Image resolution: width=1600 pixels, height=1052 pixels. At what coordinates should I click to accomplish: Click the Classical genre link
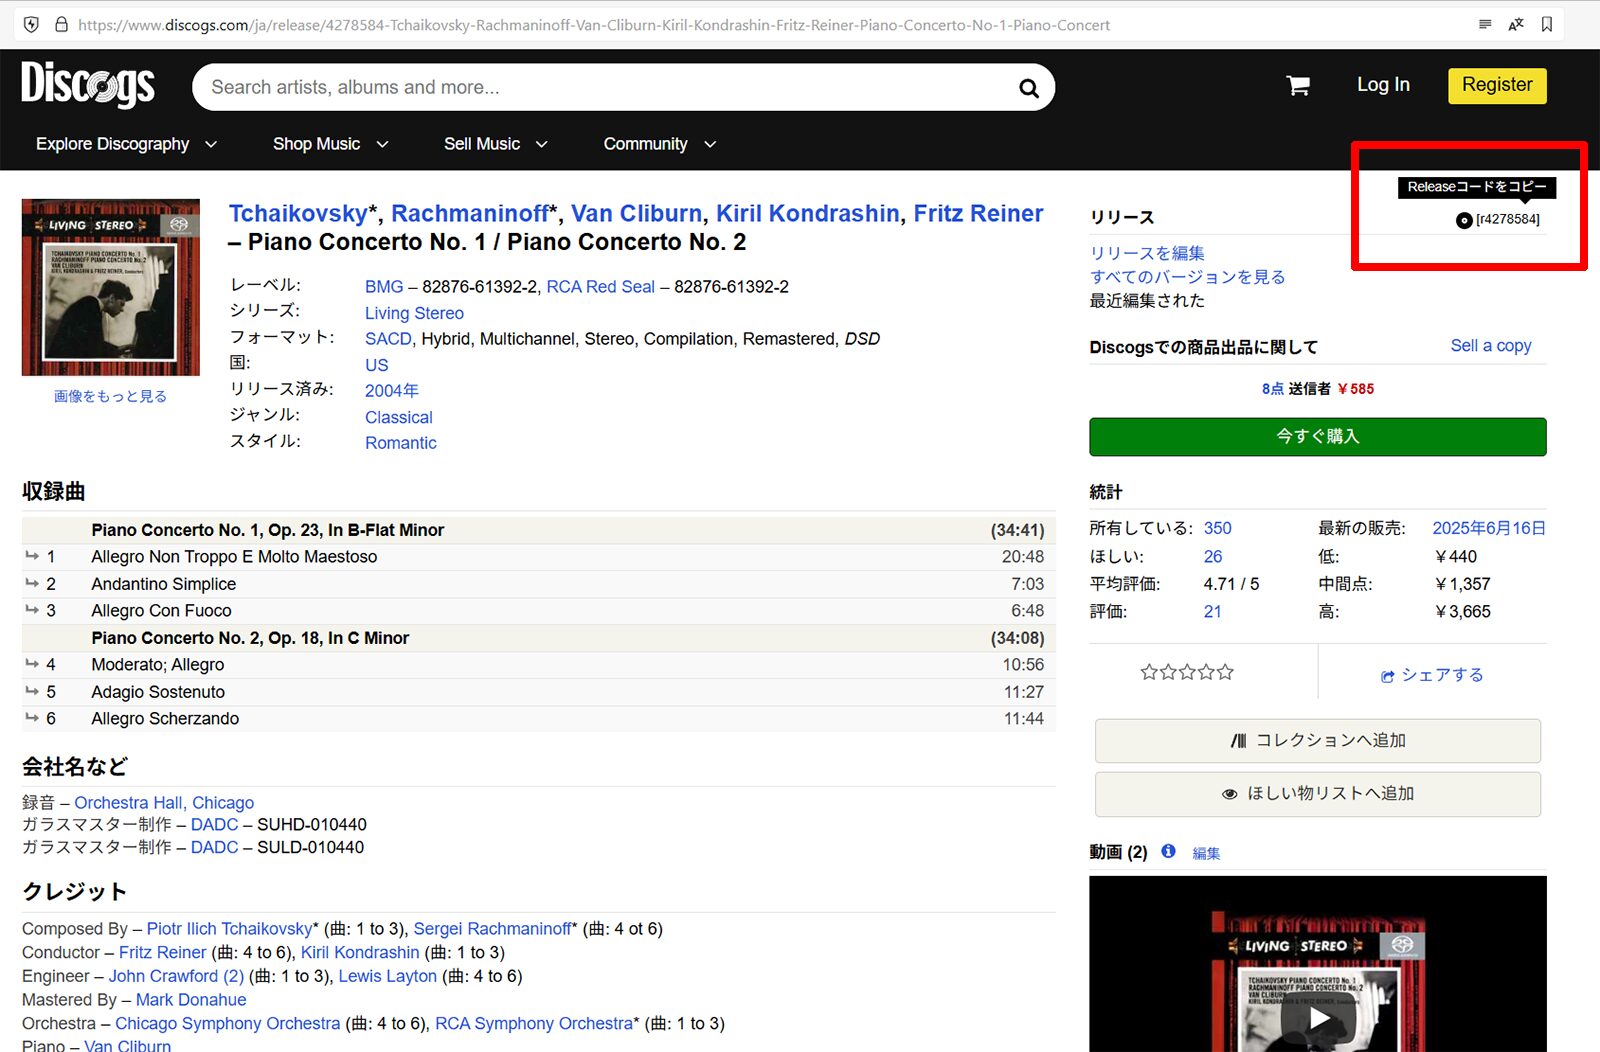398,417
